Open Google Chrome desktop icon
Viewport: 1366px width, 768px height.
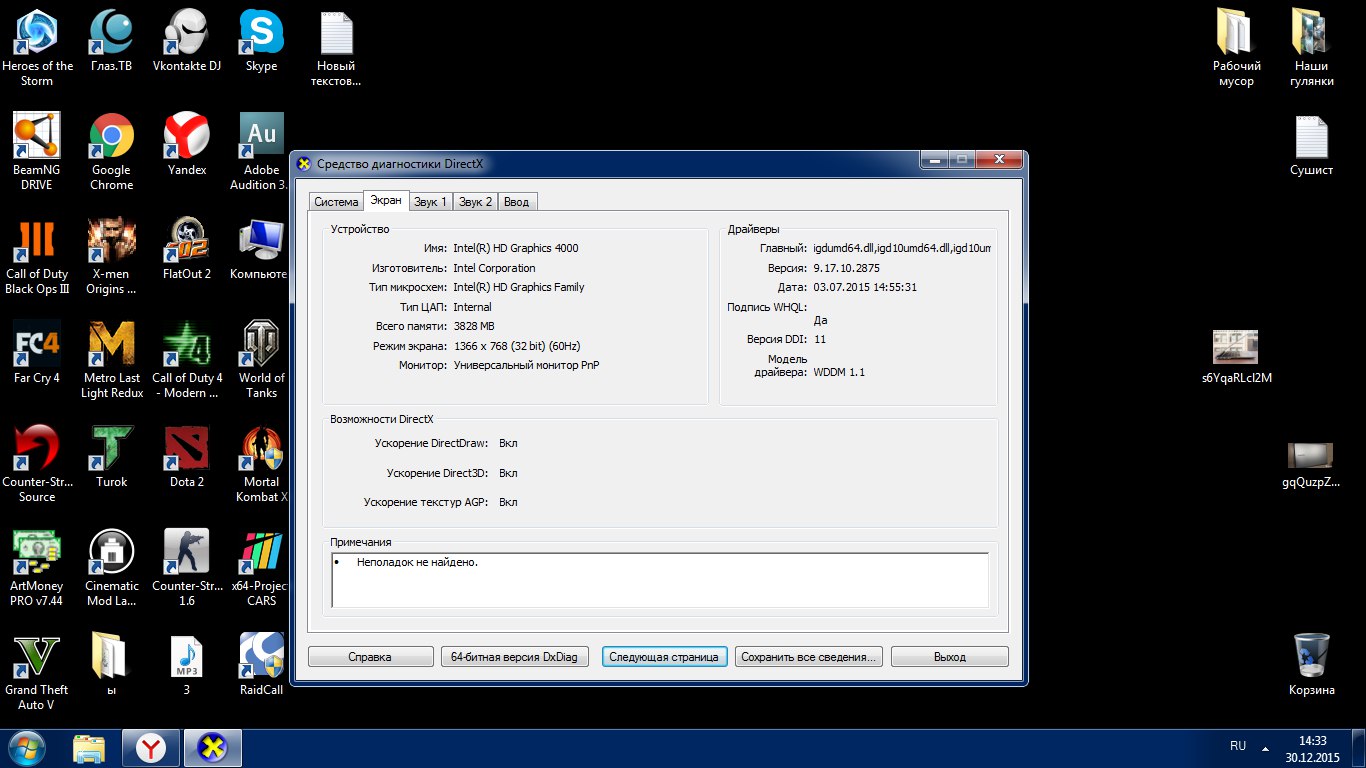point(111,152)
